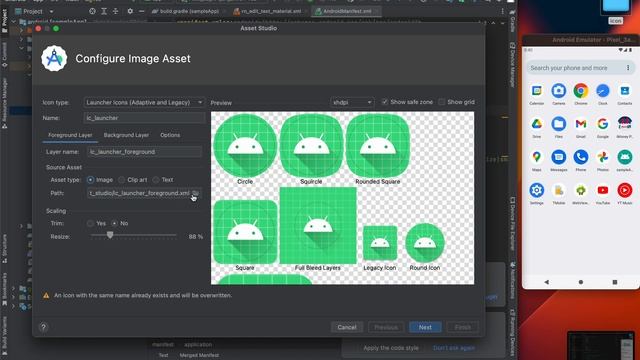Viewport: 640px width, 360px height.
Task: Set Trim to No
Action: tap(114, 223)
